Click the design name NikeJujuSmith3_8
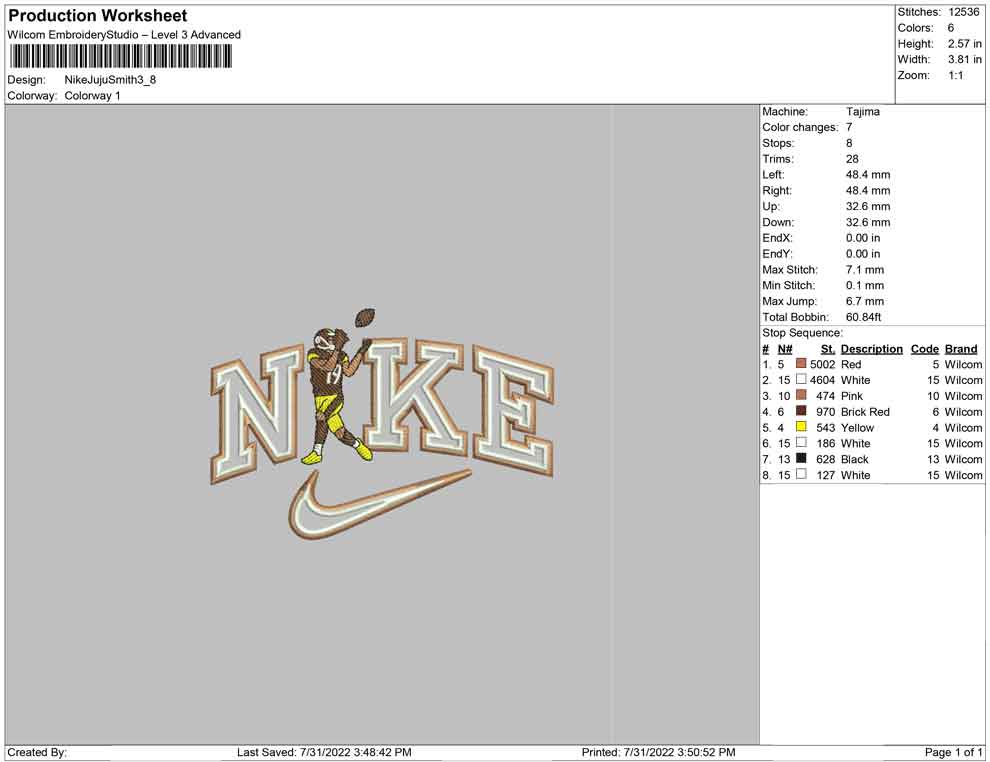 (110, 80)
